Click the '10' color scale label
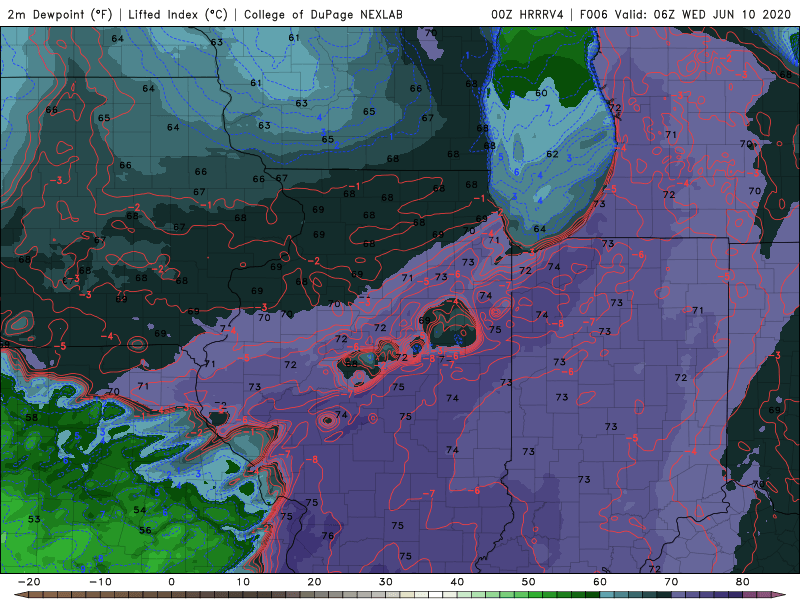The height and width of the screenshot is (600, 800). (243, 582)
